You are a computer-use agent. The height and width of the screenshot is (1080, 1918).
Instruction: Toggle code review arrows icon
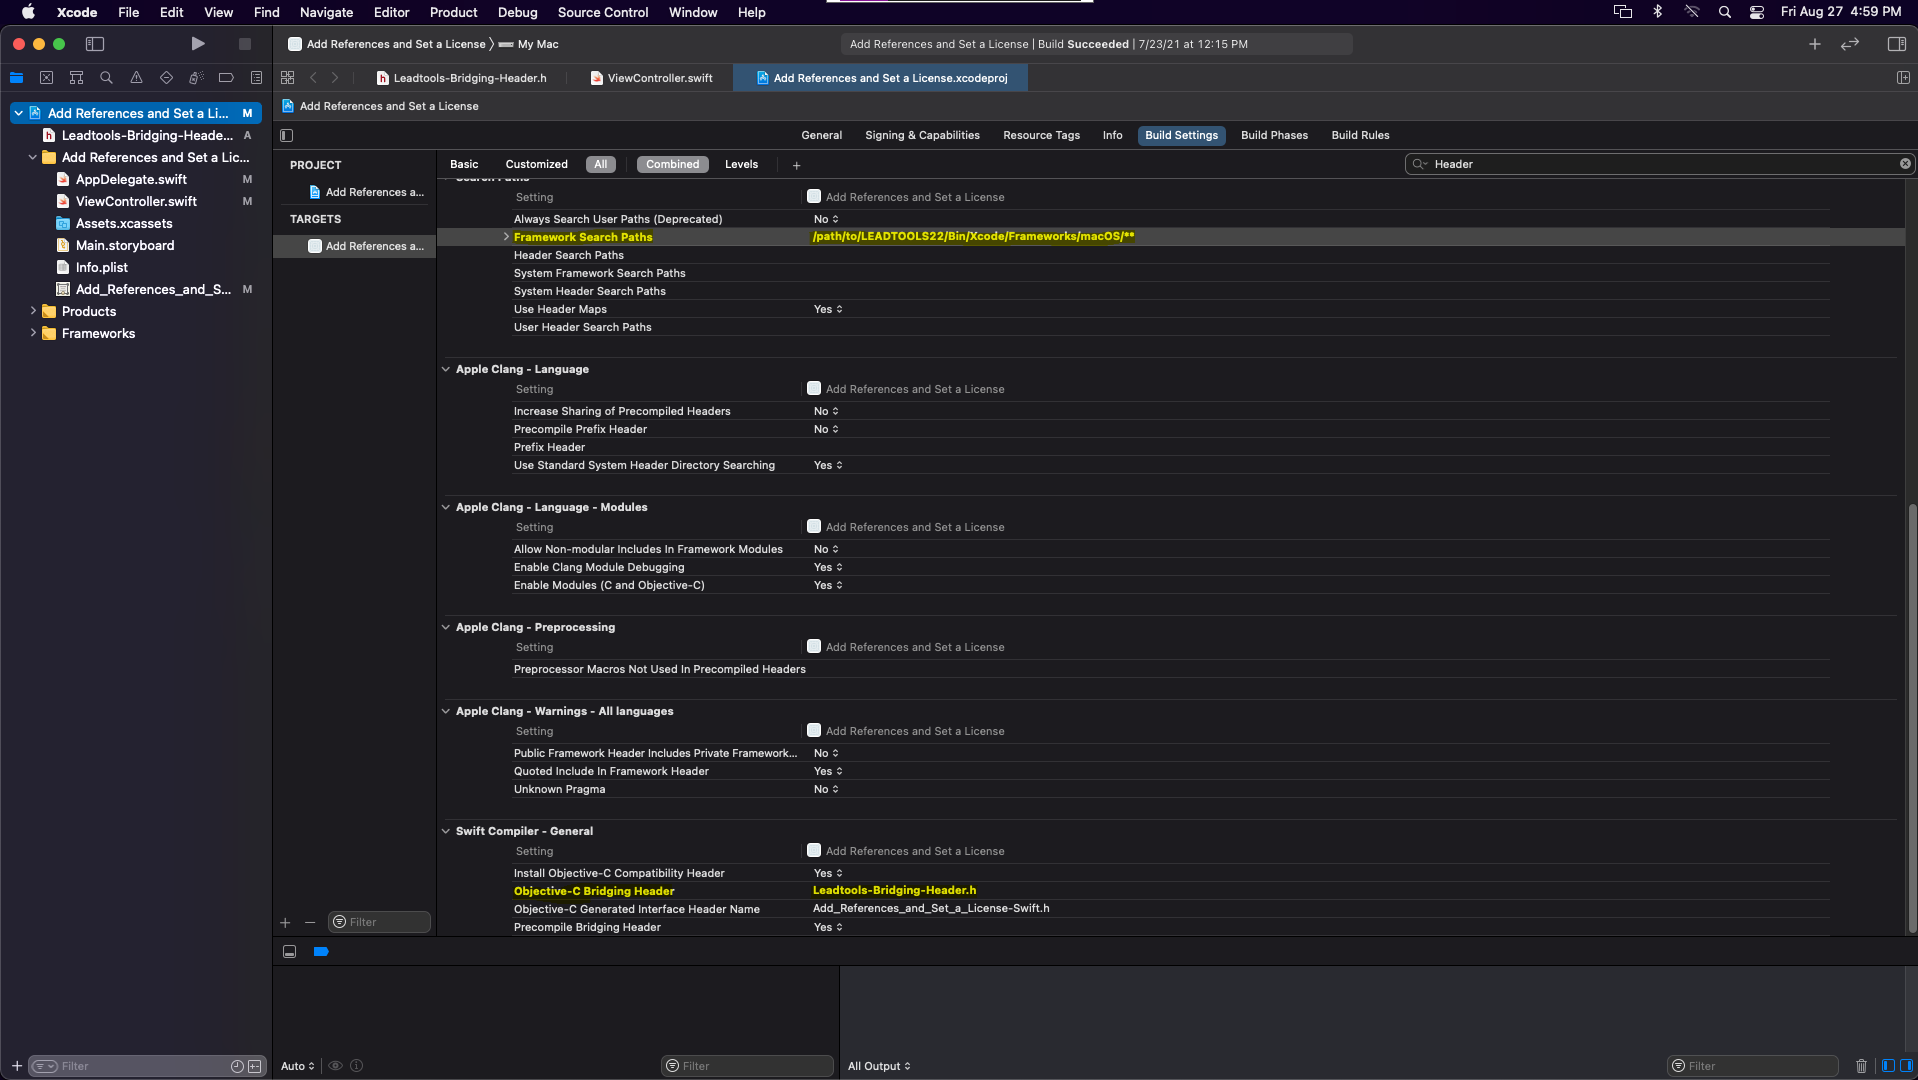pos(1850,44)
